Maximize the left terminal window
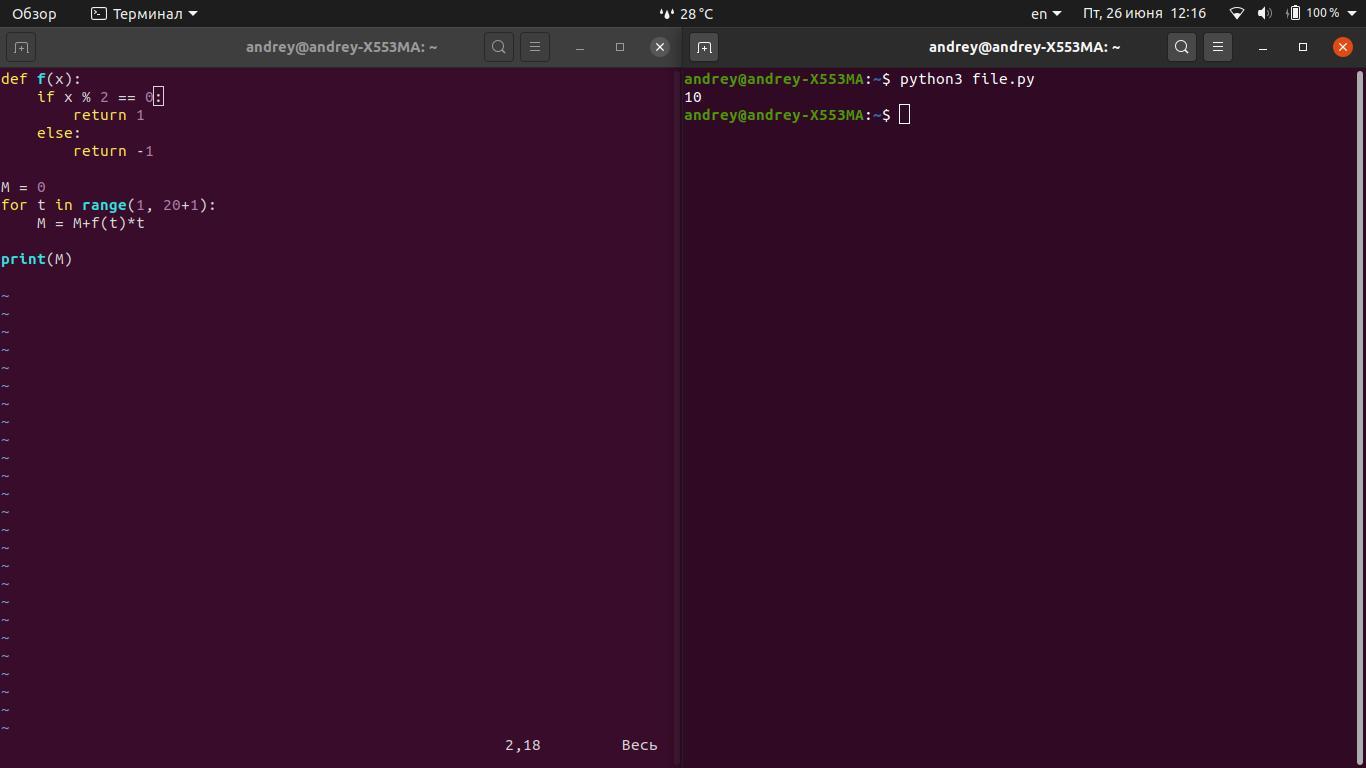This screenshot has width=1366, height=768. 620,47
